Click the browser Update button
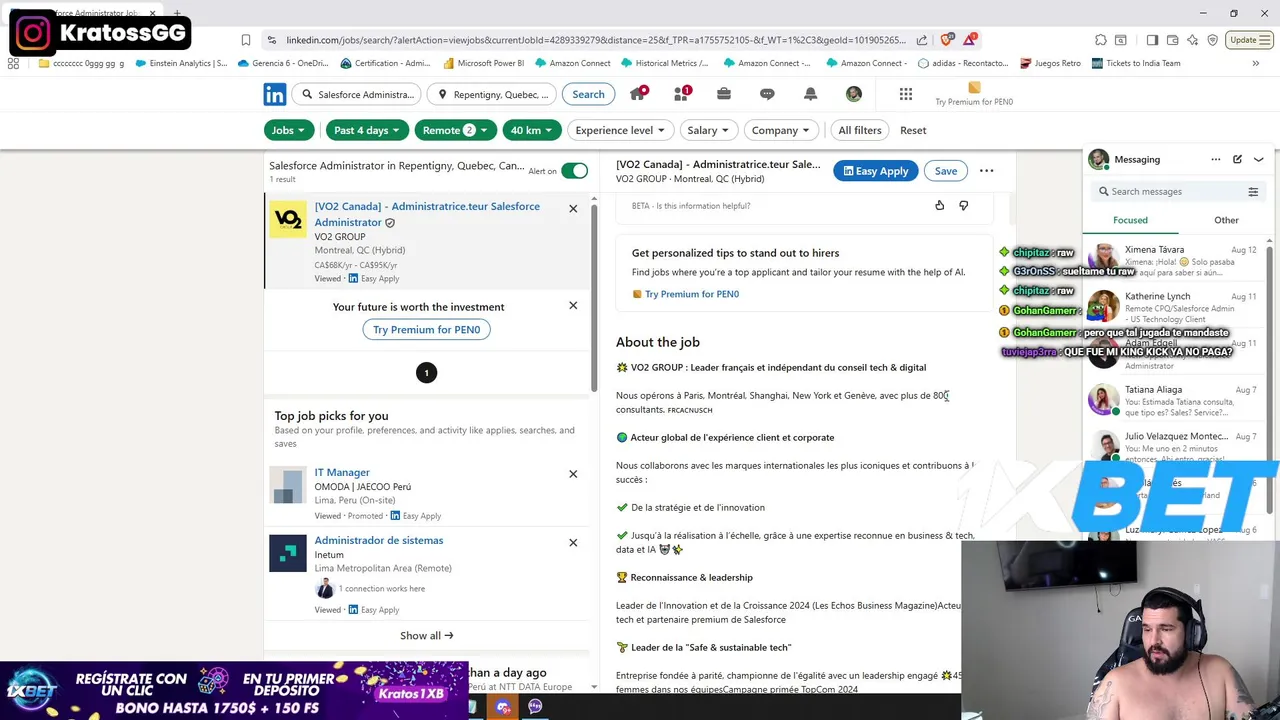1280x720 pixels. click(1248, 40)
